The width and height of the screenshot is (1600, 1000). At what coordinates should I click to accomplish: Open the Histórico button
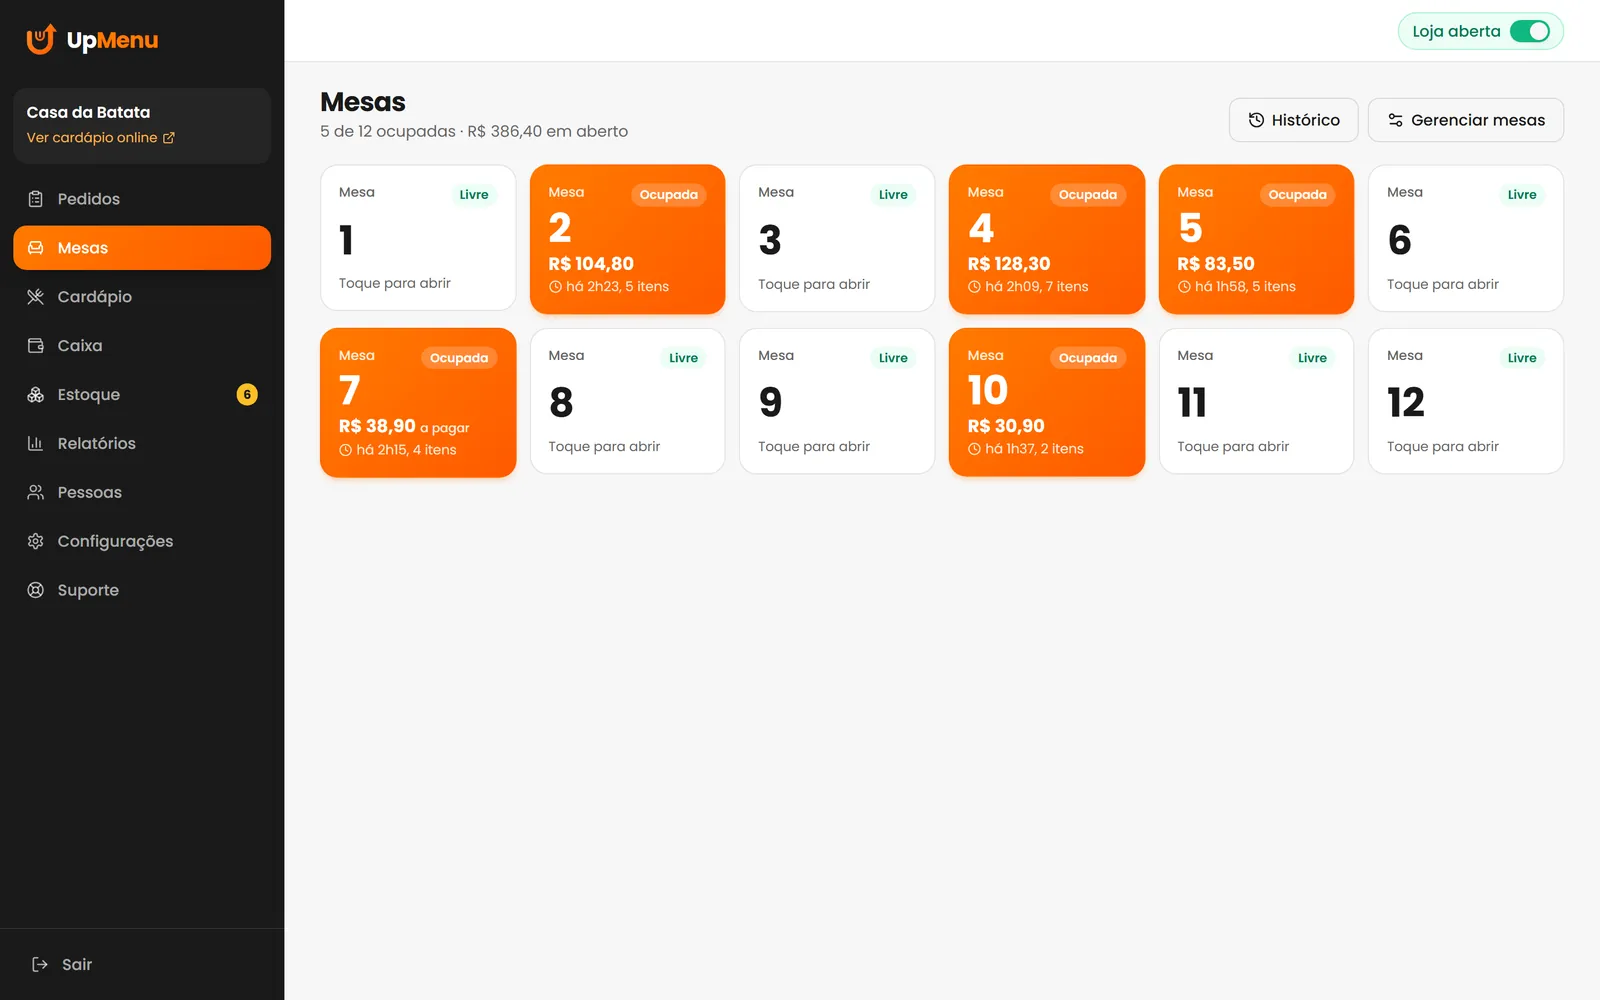[x=1293, y=120]
